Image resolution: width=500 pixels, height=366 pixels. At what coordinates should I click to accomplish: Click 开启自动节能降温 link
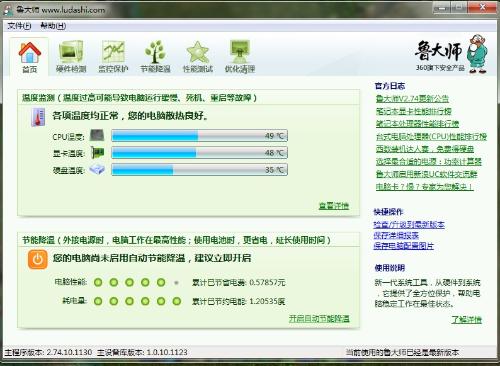click(319, 319)
